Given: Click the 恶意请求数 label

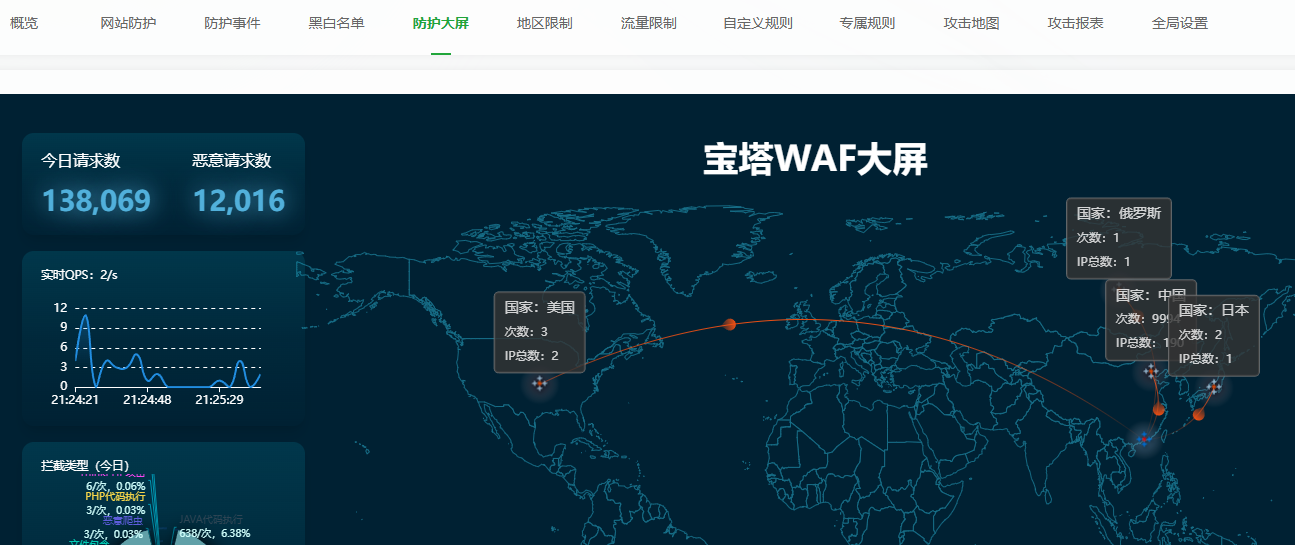Looking at the screenshot, I should coord(232,161).
